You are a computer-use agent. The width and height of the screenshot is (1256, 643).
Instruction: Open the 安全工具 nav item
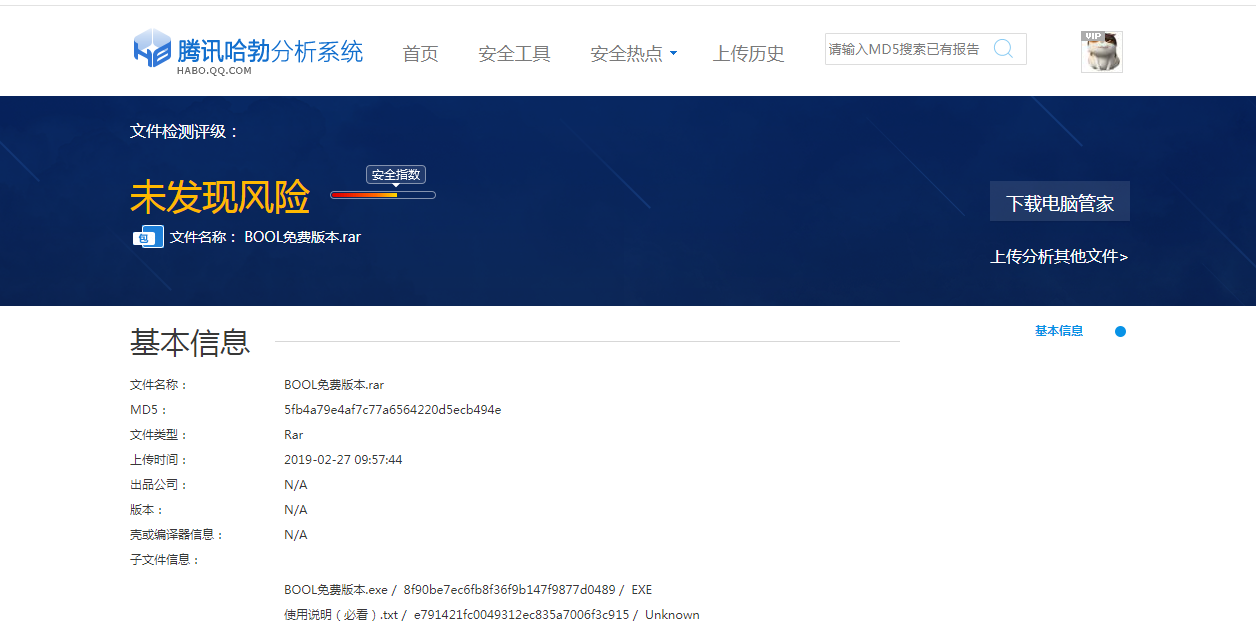pos(514,54)
